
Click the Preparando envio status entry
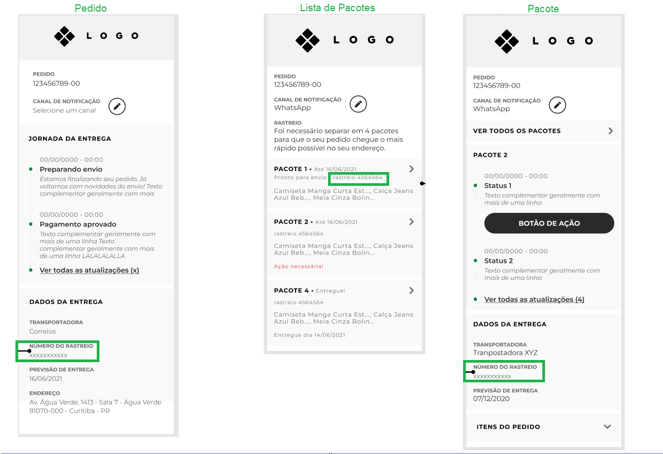(x=71, y=169)
